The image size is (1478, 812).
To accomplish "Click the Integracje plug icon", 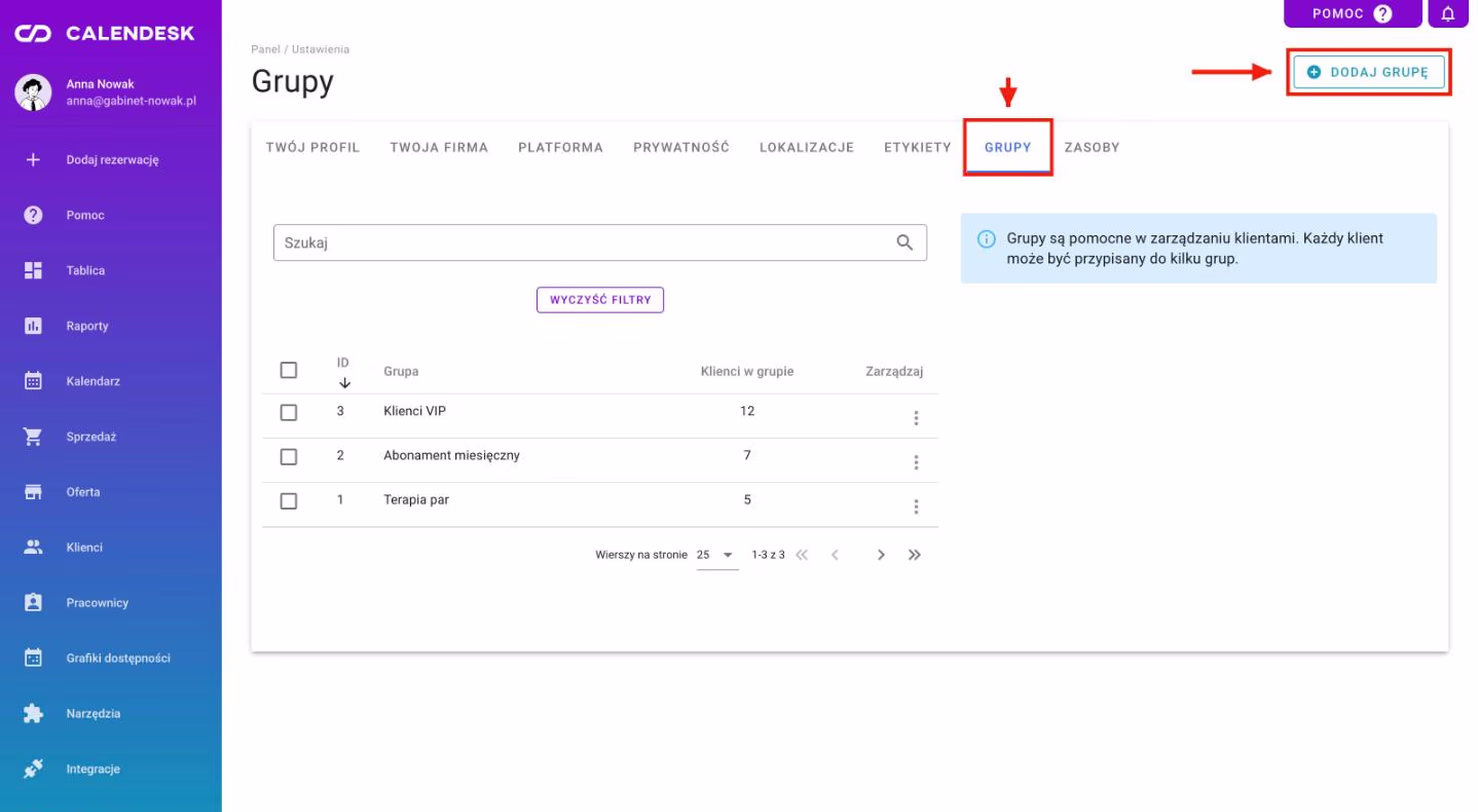I will pyautogui.click(x=33, y=769).
